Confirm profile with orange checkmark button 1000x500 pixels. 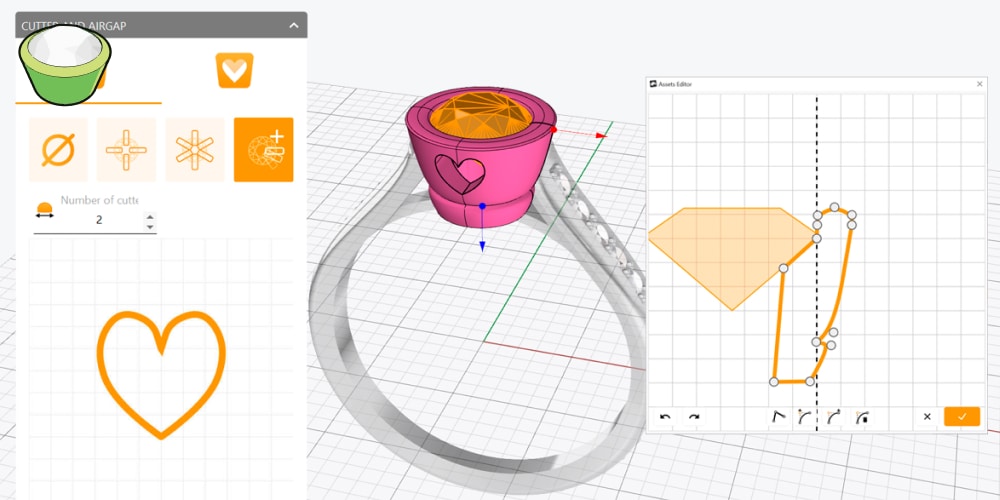pos(961,416)
